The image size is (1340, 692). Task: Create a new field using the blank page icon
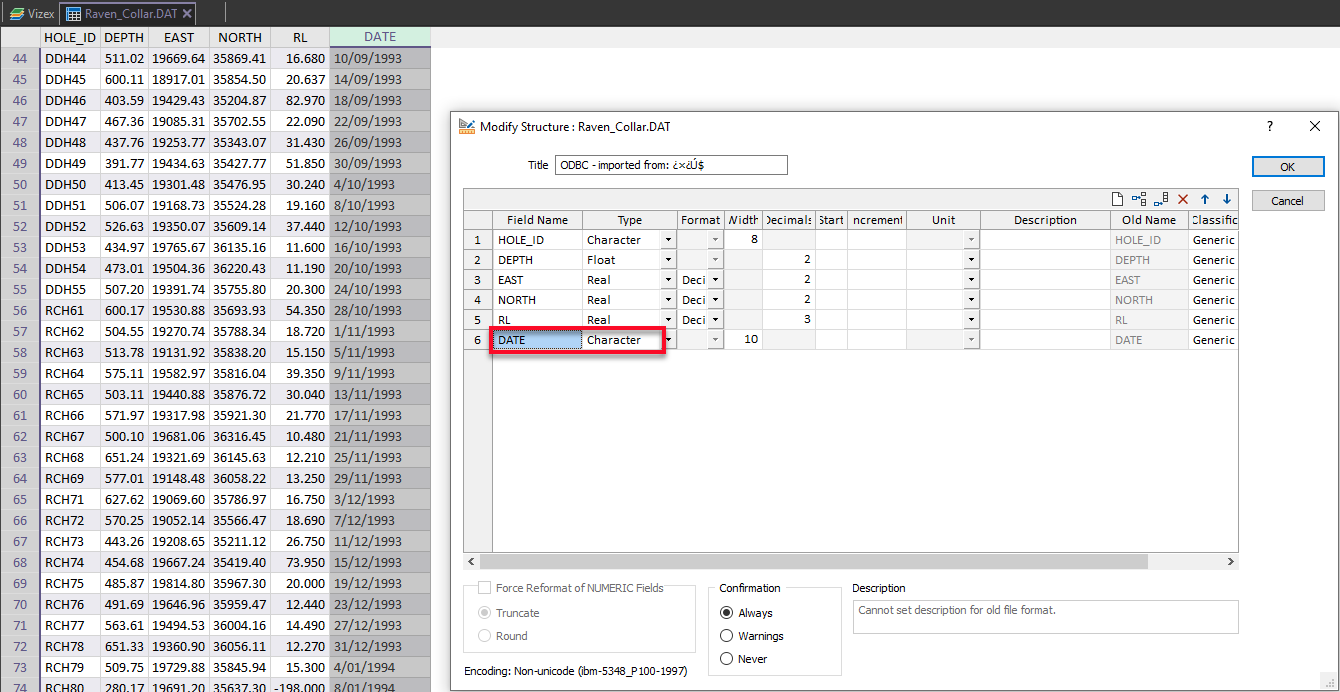point(1117,199)
